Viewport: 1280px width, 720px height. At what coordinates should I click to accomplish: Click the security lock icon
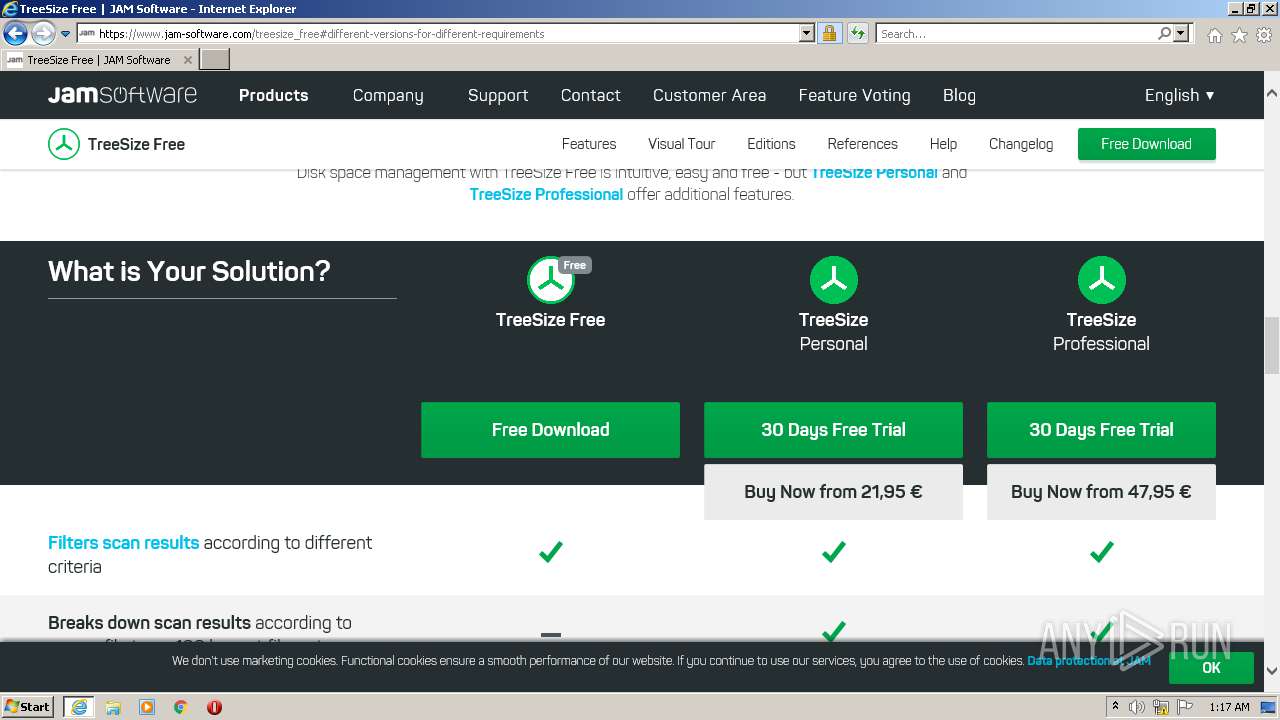tap(829, 33)
